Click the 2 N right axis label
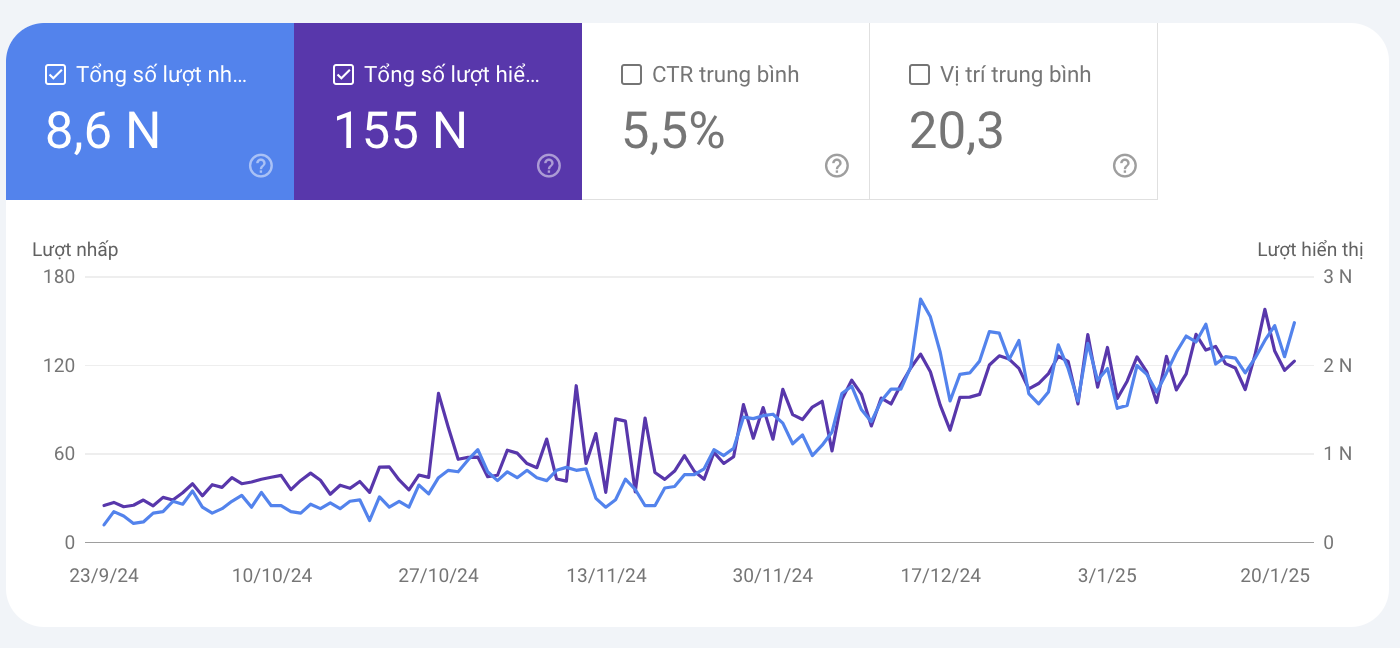 click(1337, 366)
